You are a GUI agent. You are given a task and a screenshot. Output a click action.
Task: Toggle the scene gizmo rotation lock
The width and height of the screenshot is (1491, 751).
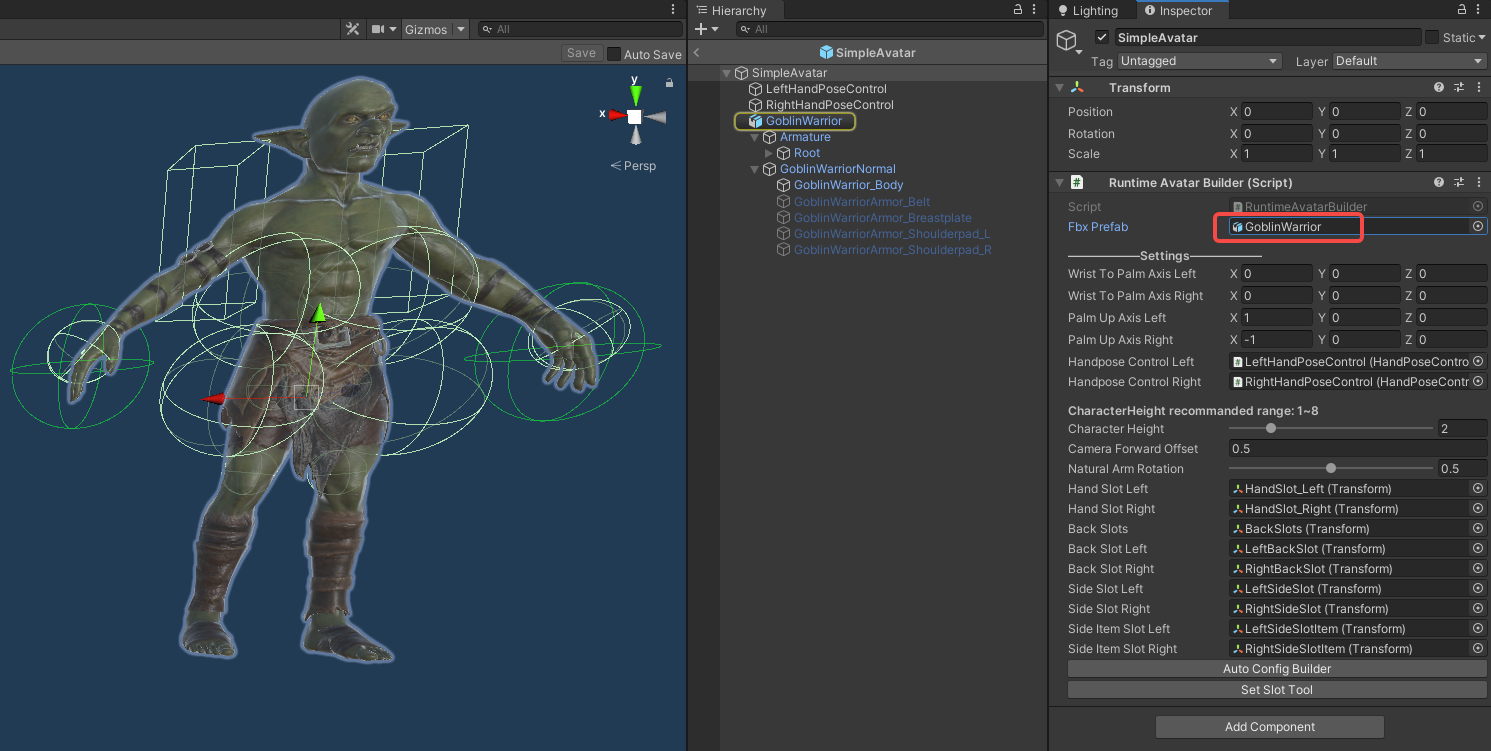click(669, 83)
